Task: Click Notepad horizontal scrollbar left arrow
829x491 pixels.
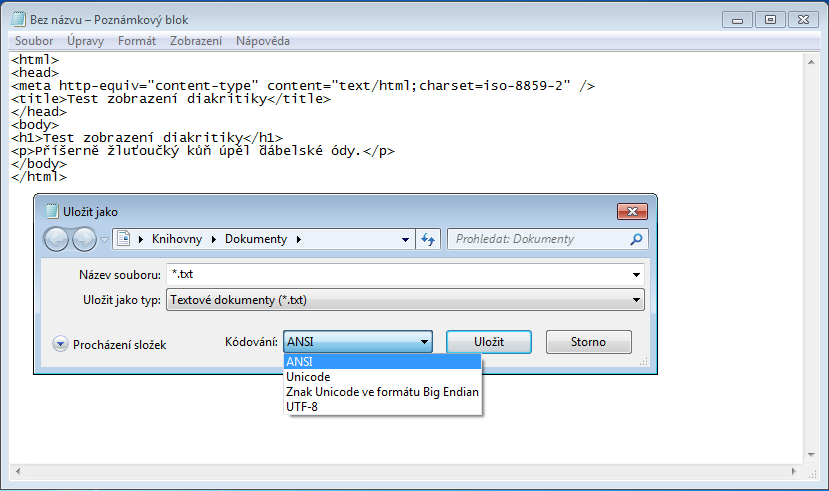Action: 18,471
